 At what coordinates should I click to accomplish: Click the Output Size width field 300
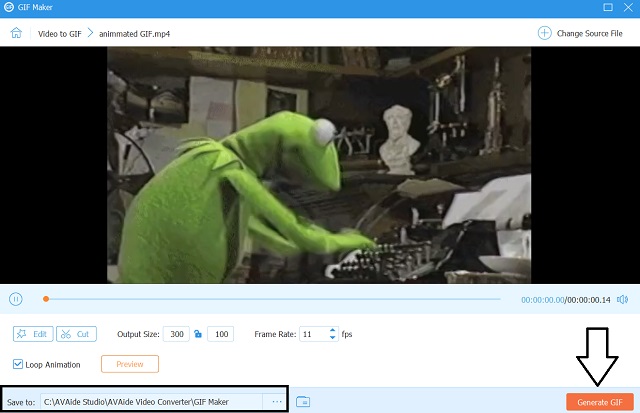coord(176,334)
